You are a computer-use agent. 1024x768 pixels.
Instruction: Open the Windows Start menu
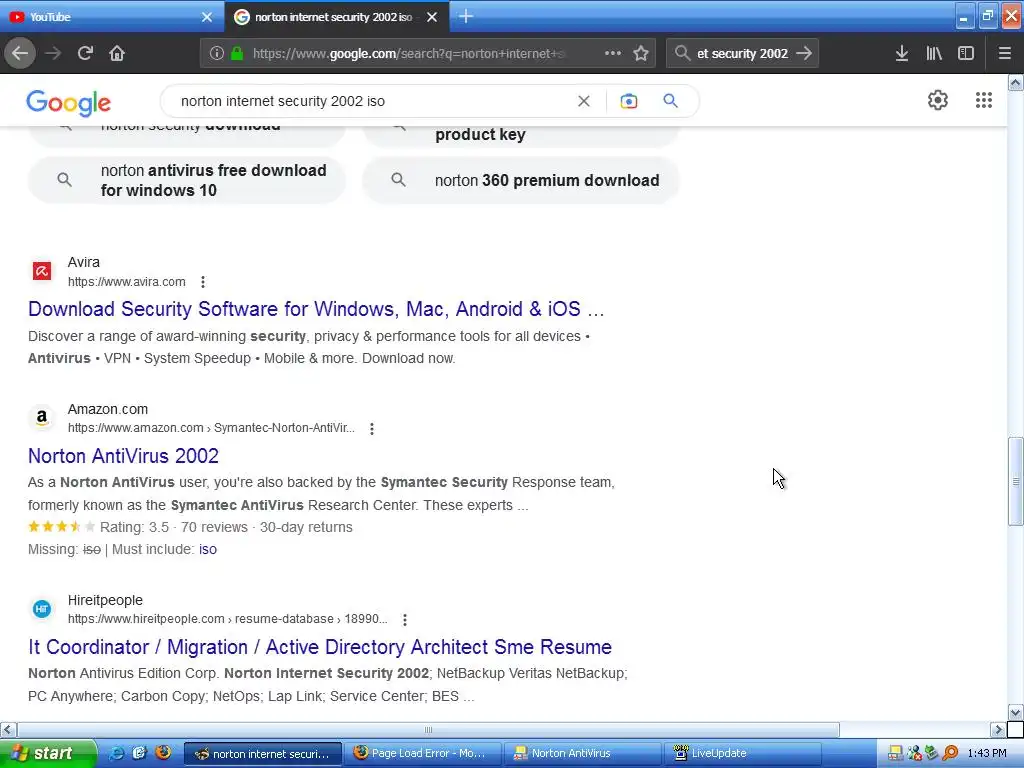[48, 753]
